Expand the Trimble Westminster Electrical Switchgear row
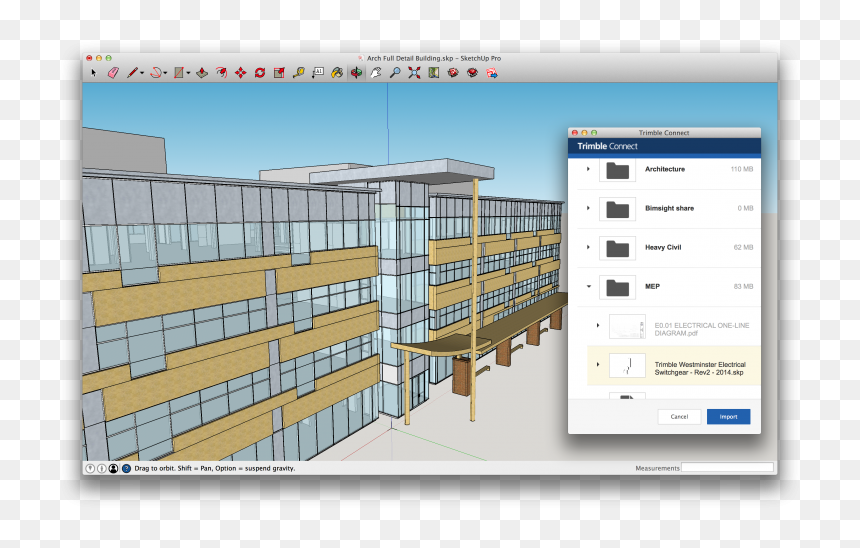The image size is (860, 548). click(x=598, y=364)
